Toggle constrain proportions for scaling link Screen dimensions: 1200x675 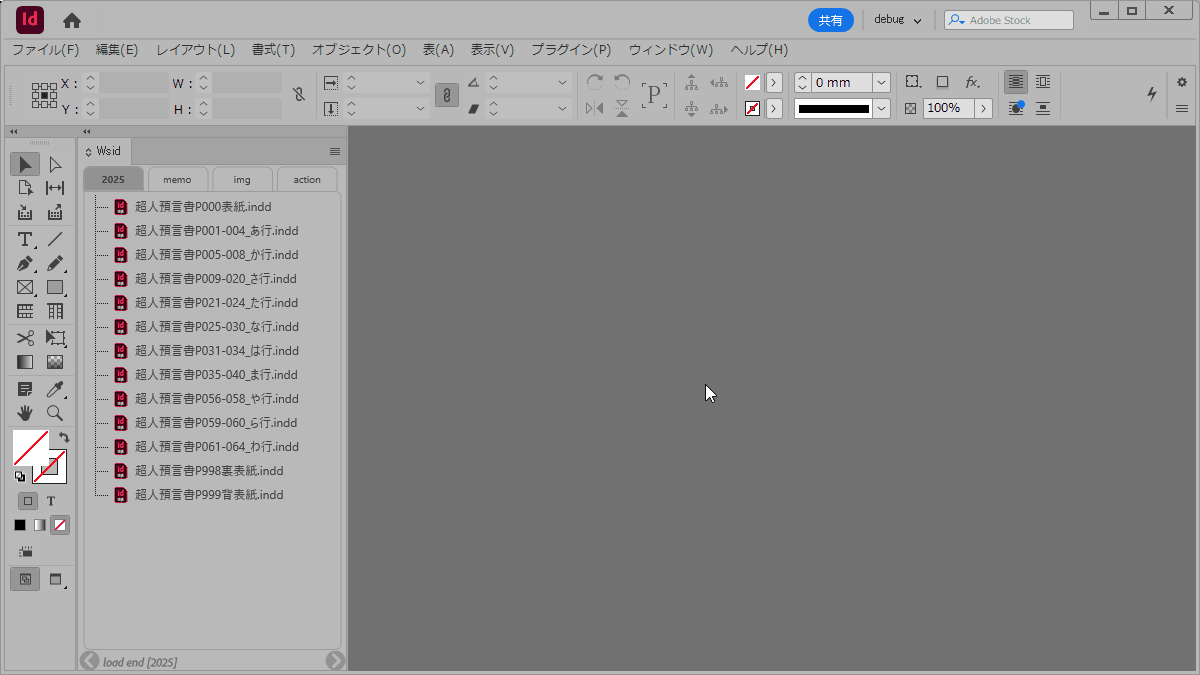click(446, 95)
